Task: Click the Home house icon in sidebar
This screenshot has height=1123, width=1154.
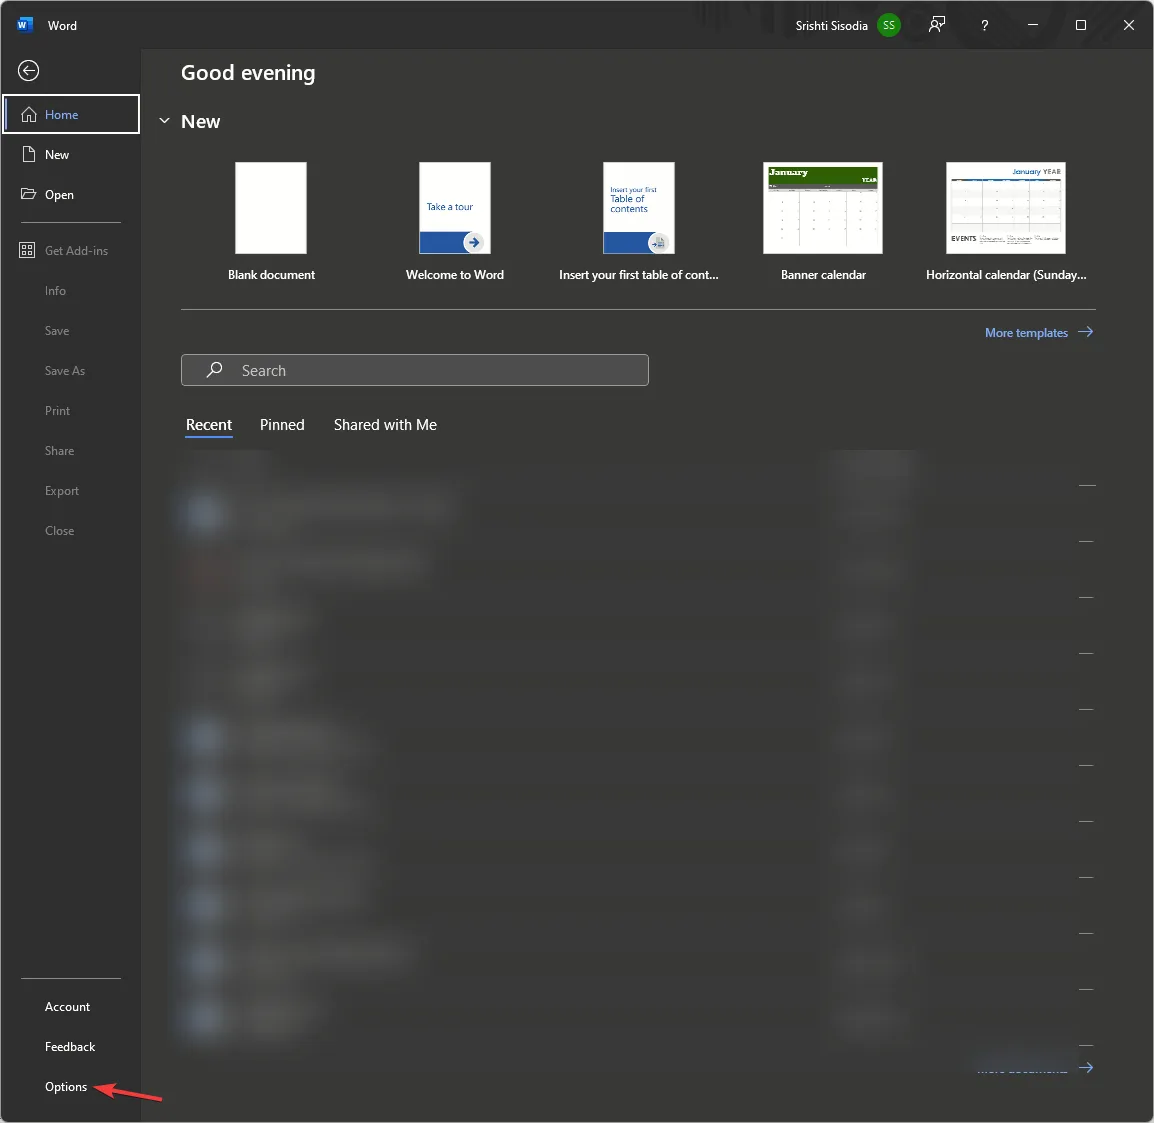Action: pyautogui.click(x=29, y=114)
